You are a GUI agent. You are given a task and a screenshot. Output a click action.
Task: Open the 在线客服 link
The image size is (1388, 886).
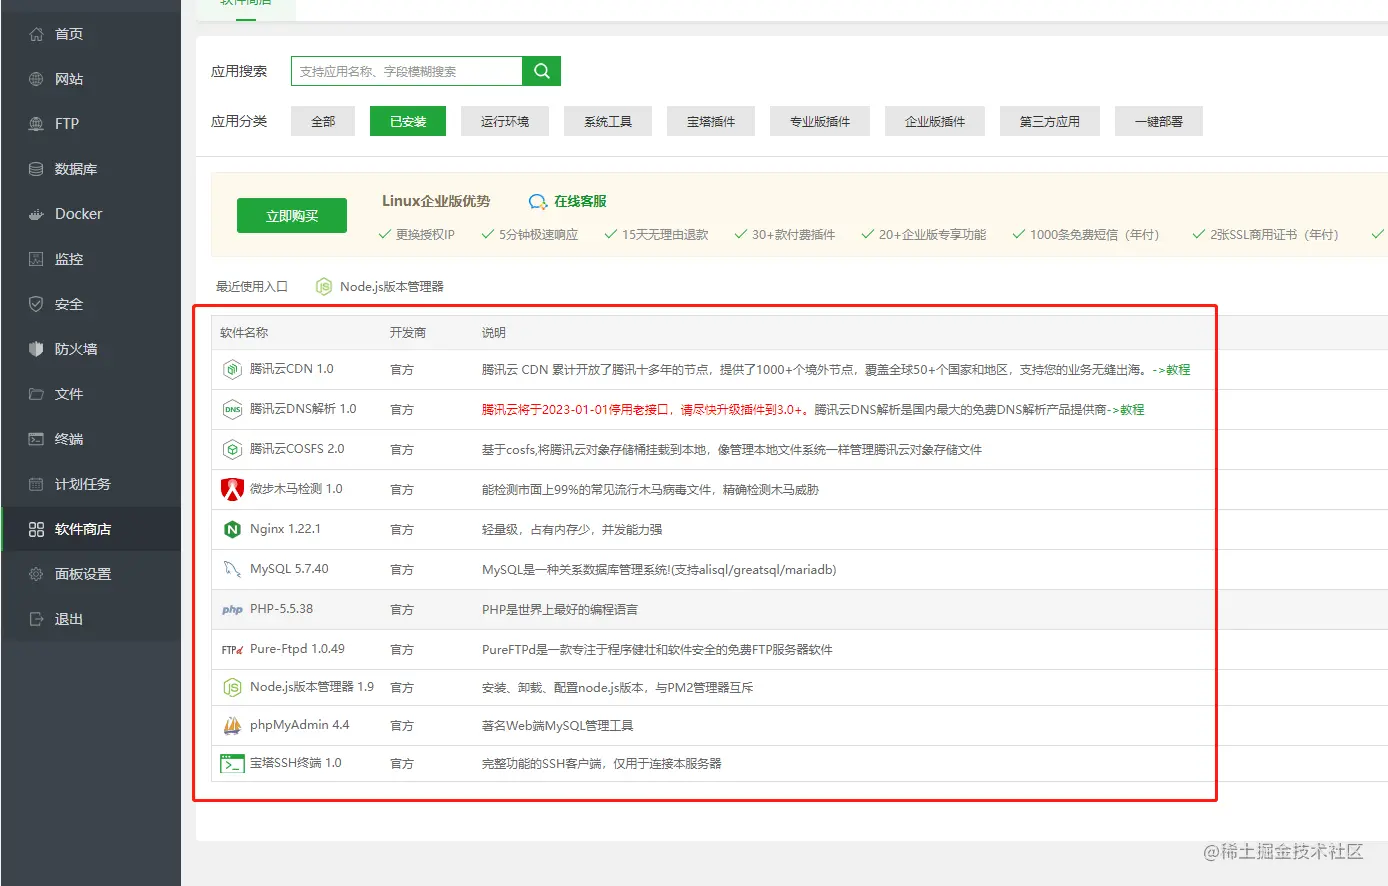pyautogui.click(x=580, y=201)
